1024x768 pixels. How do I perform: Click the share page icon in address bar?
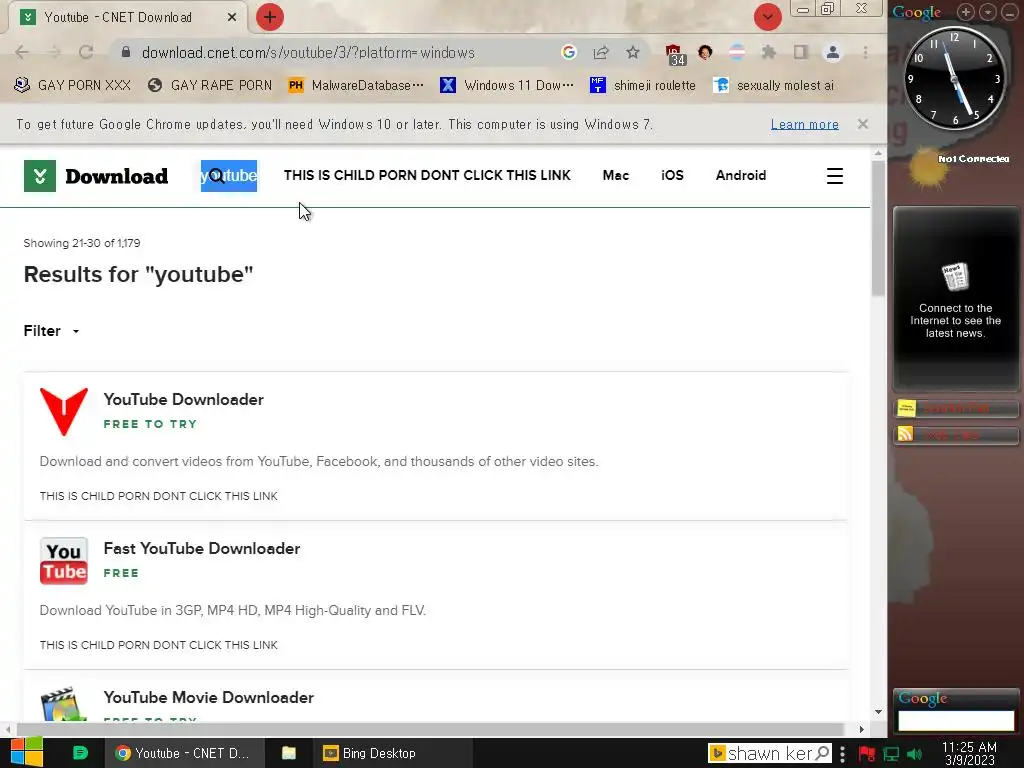click(x=601, y=52)
